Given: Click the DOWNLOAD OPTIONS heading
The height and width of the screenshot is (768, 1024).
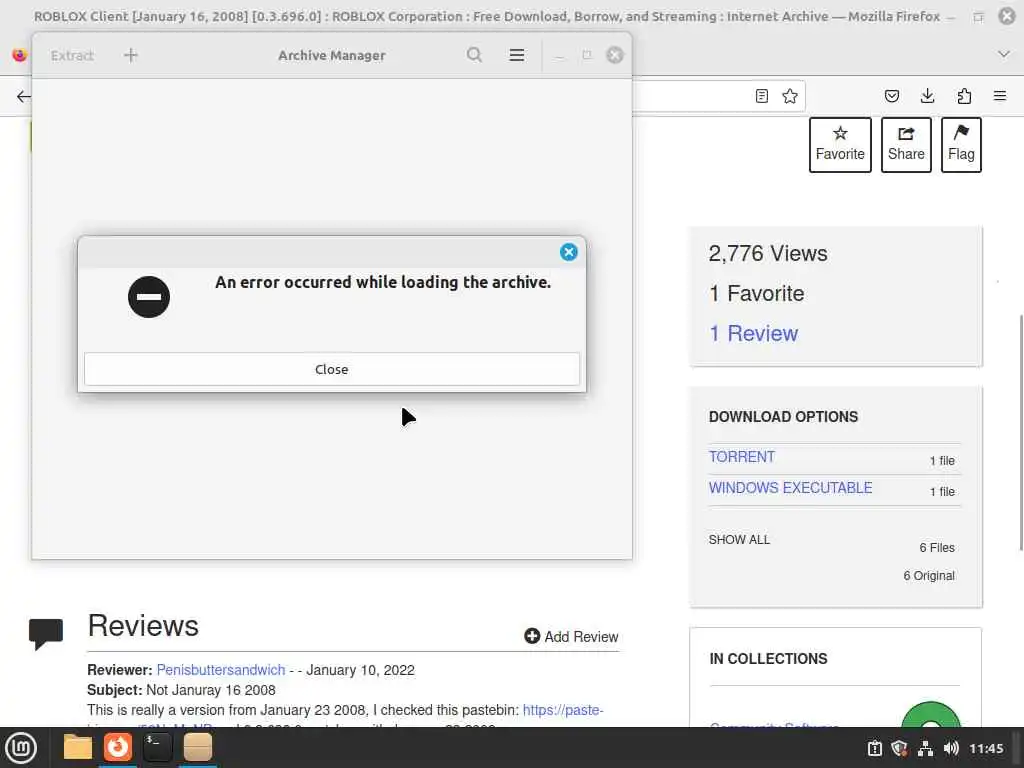Looking at the screenshot, I should tap(783, 417).
